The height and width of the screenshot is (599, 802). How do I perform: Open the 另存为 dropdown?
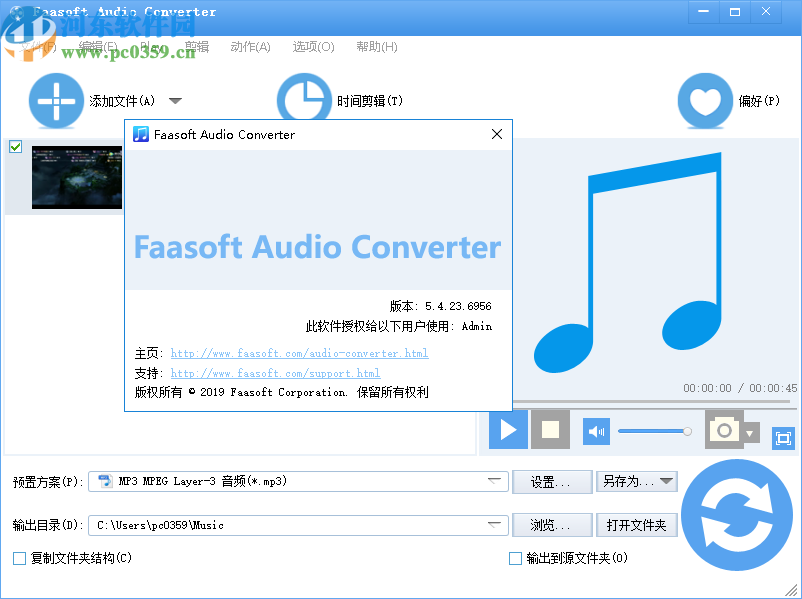(637, 481)
